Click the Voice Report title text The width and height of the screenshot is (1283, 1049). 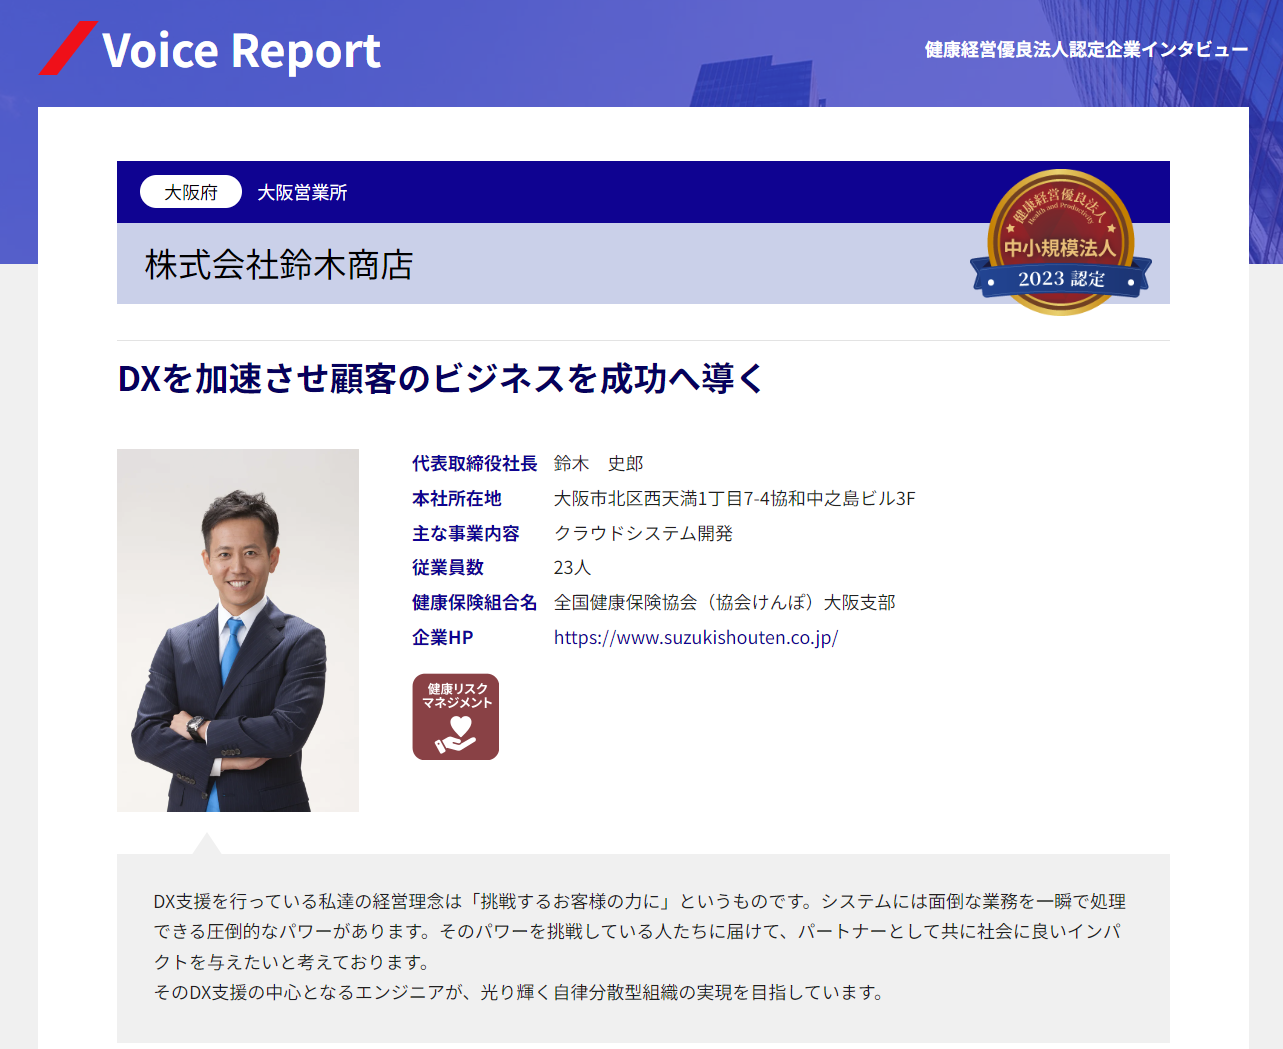(x=241, y=50)
